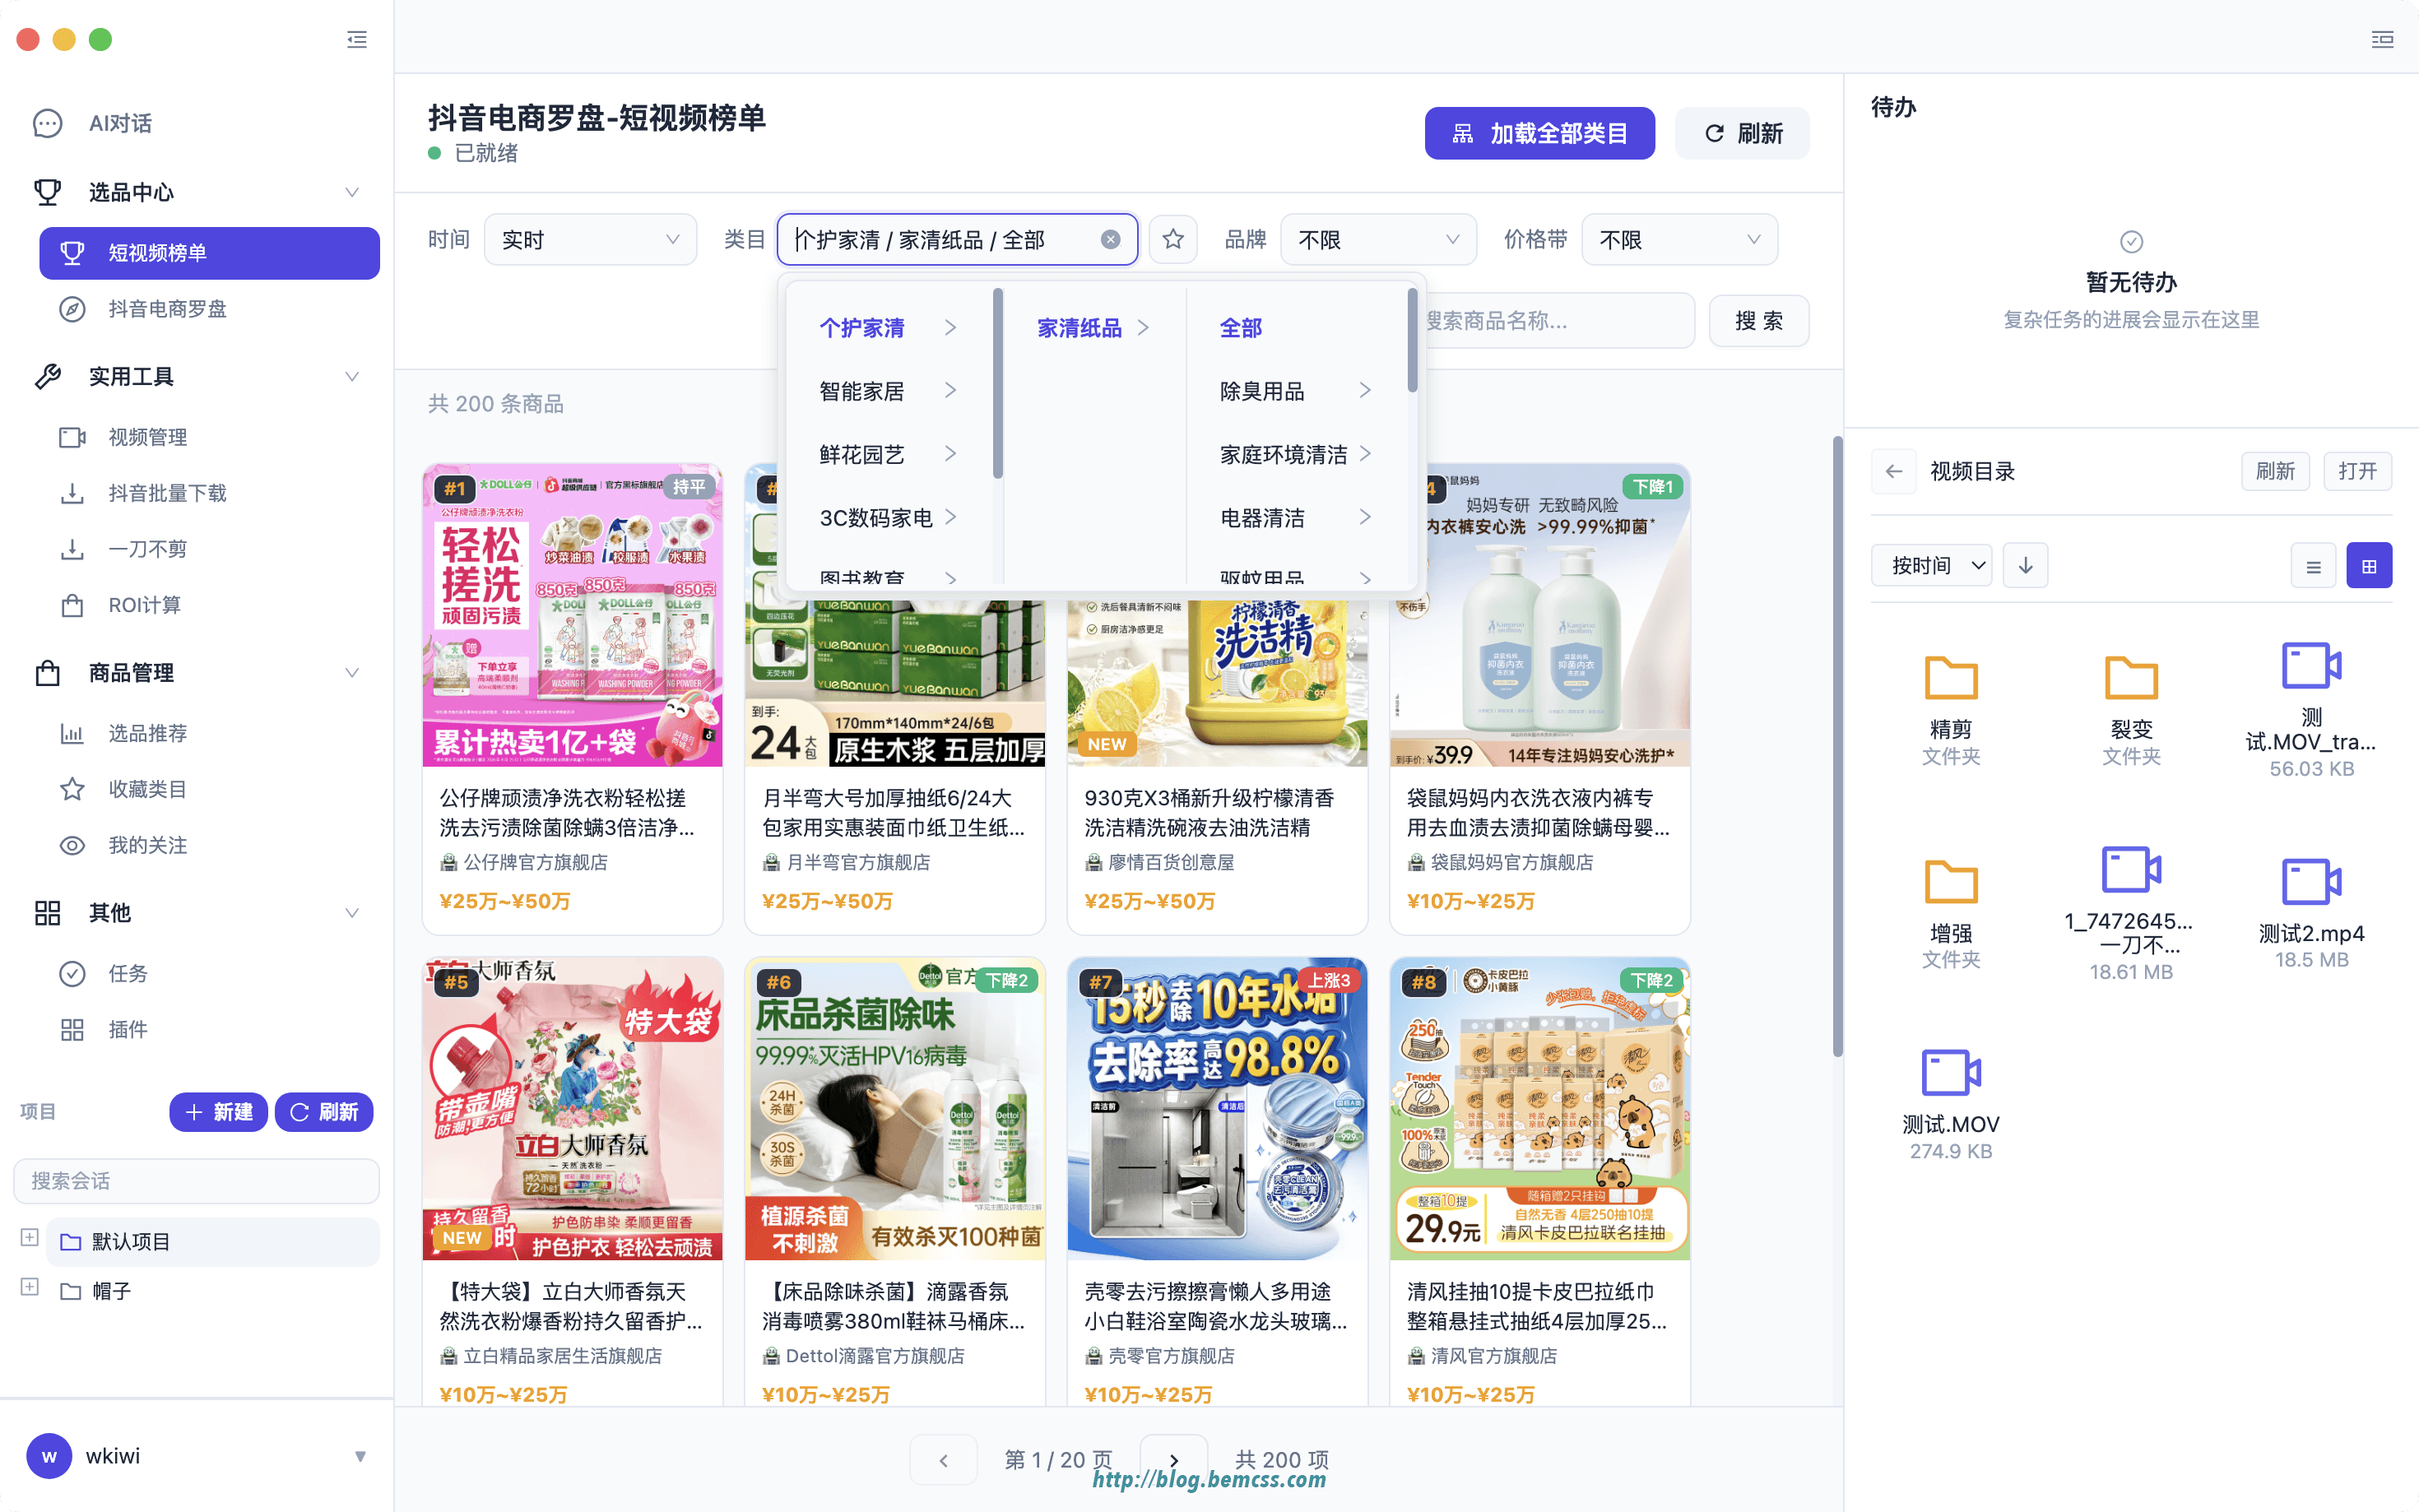Image resolution: width=2419 pixels, height=1512 pixels.
Task: Collapse the 实用工具 section
Action: click(352, 377)
